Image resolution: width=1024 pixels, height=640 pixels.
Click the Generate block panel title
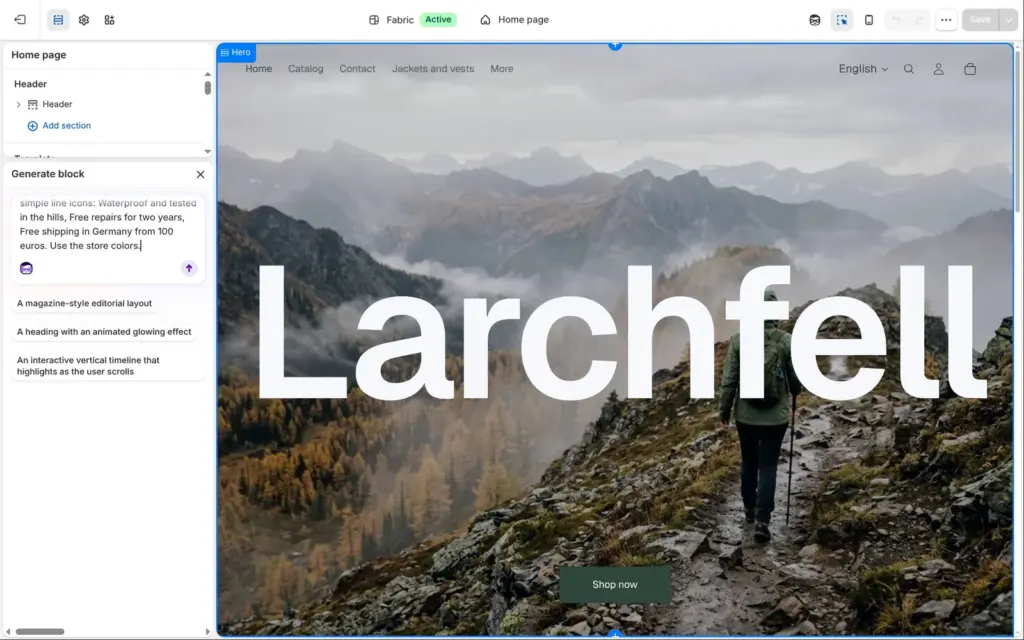pos(48,174)
